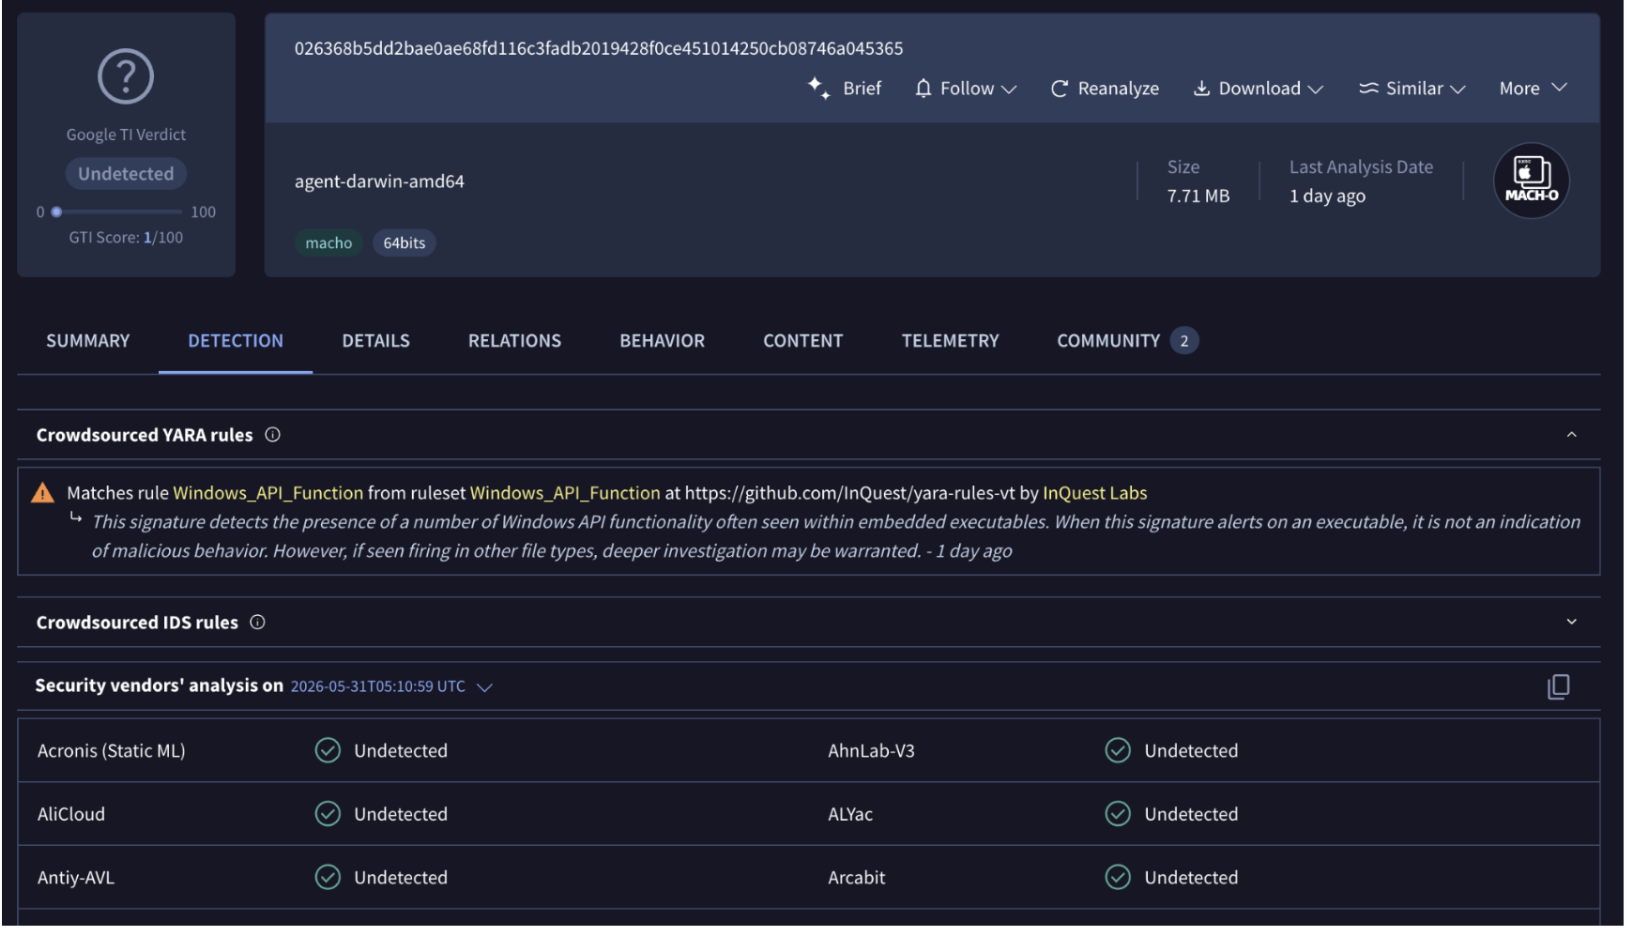Click the Last Analysis Date '1 day ago'
This screenshot has width=1628, height=934.
[x=1327, y=196]
